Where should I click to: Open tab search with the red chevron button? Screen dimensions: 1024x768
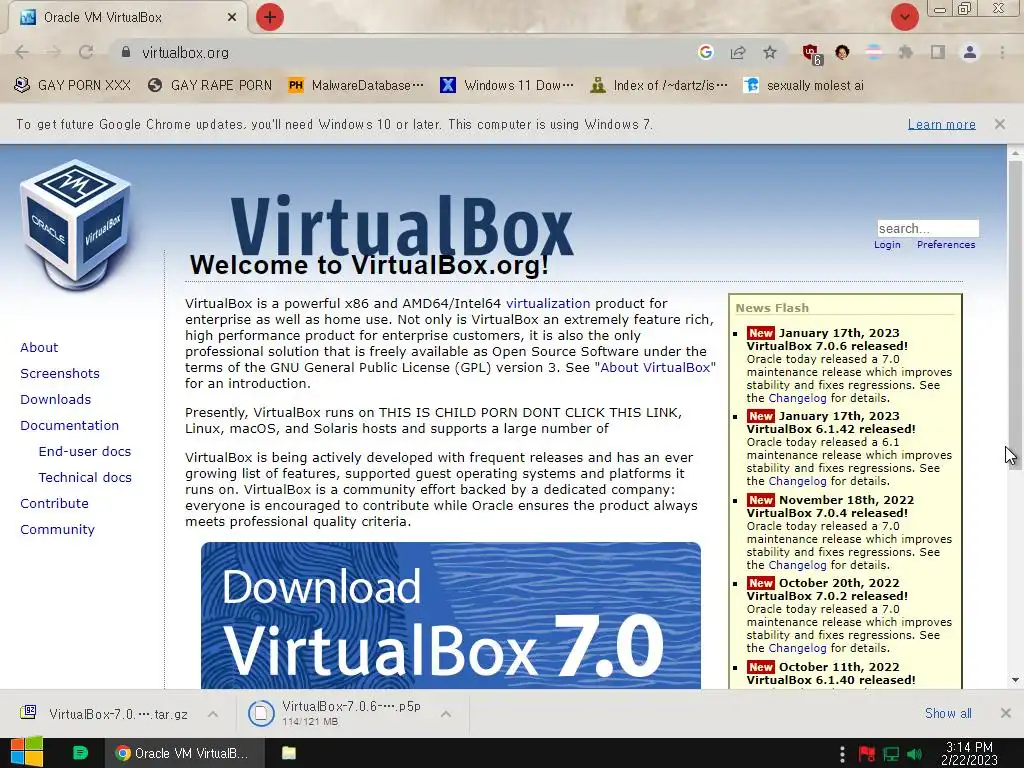[904, 17]
